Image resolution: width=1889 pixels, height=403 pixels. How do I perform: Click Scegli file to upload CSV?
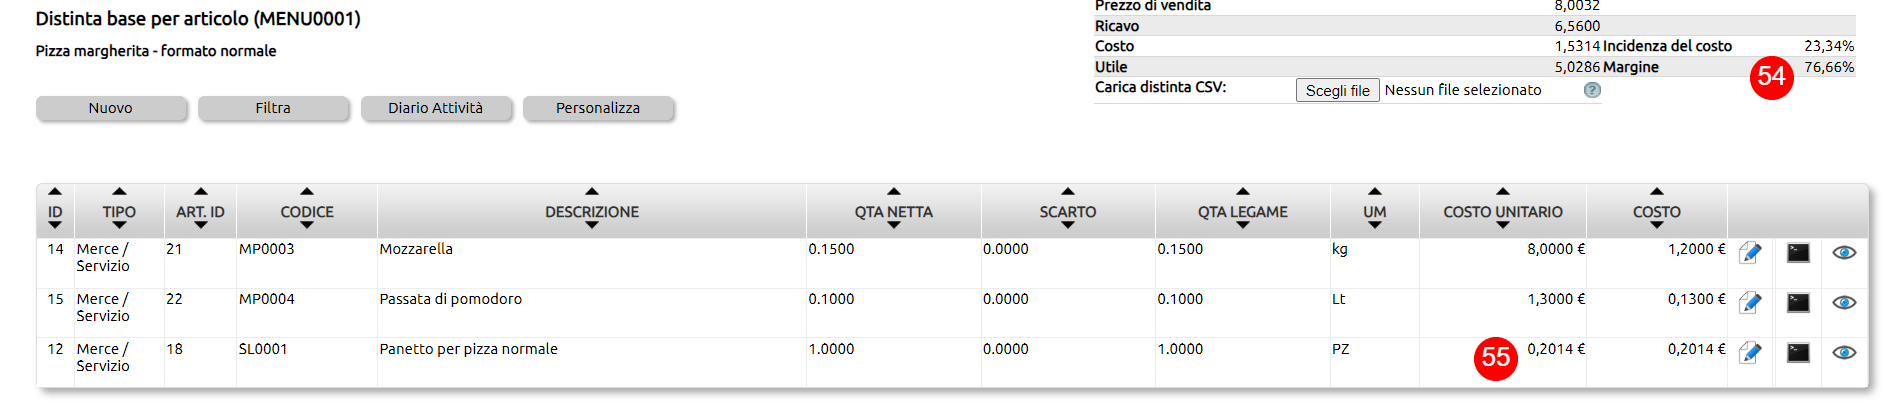point(1338,90)
